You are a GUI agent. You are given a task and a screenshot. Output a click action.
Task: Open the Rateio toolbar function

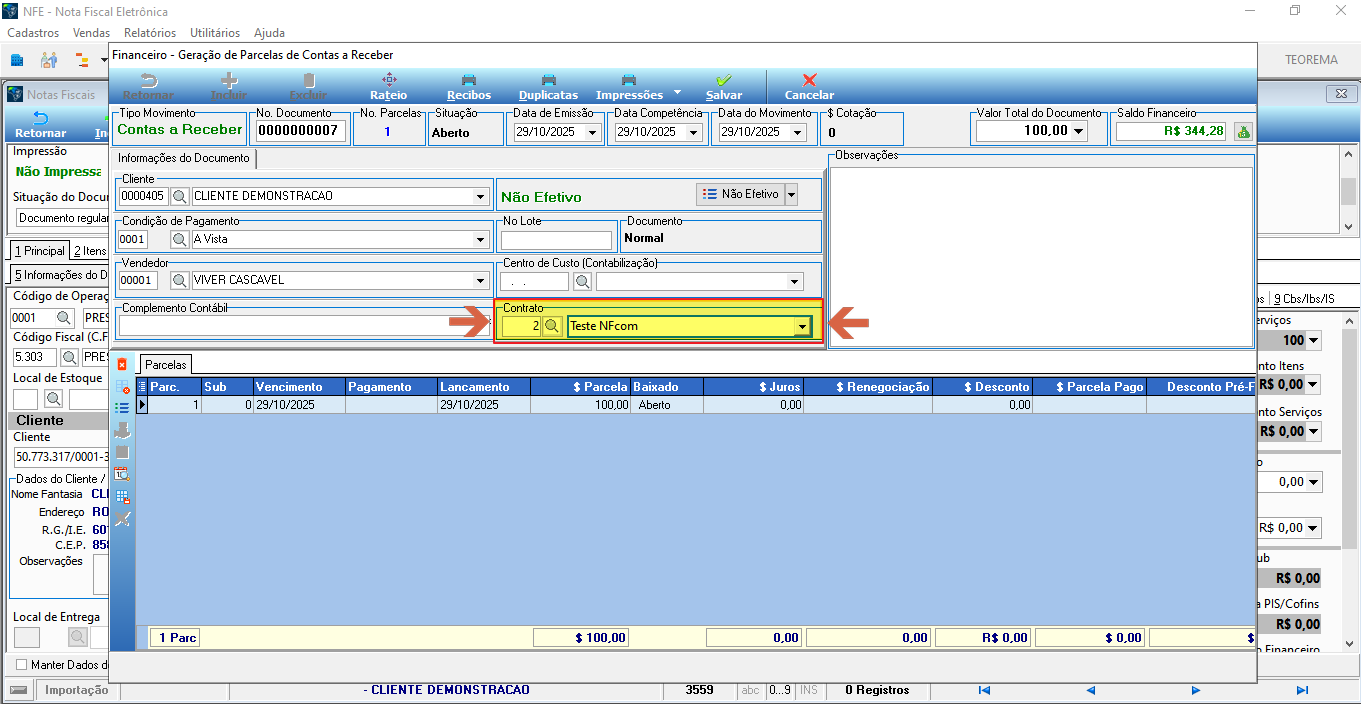388,80
